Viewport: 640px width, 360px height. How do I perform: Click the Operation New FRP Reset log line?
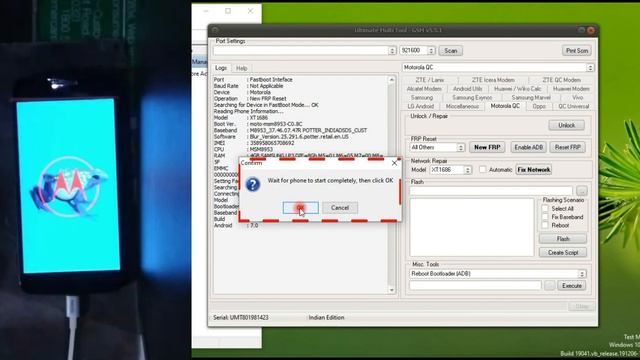coord(250,99)
